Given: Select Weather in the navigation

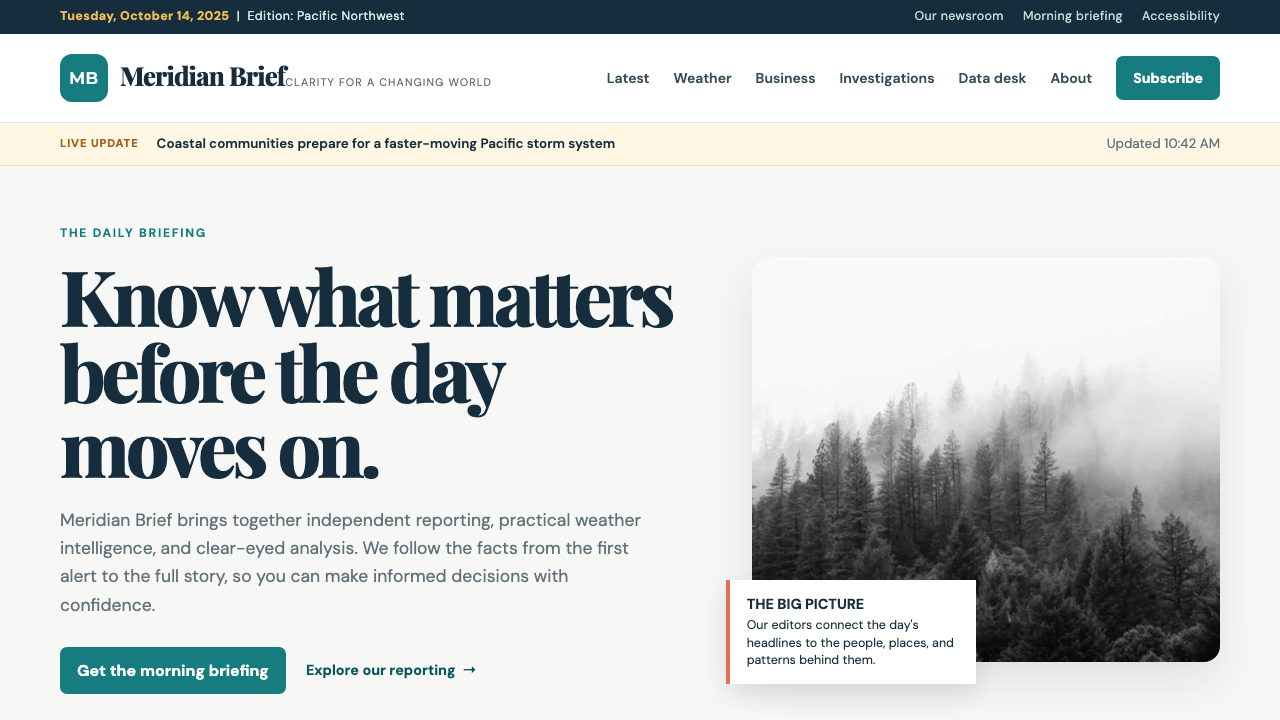Looking at the screenshot, I should 702,78.
